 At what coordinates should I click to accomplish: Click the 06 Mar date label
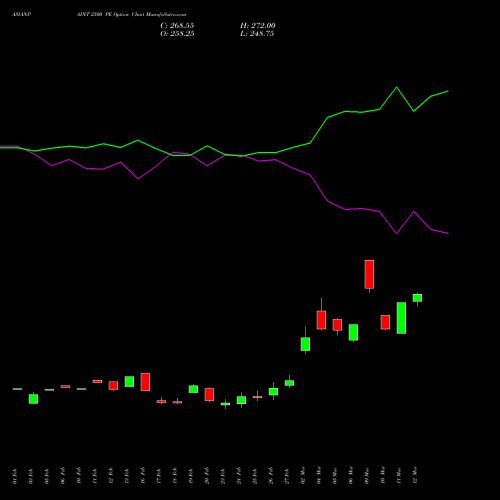click(351, 475)
